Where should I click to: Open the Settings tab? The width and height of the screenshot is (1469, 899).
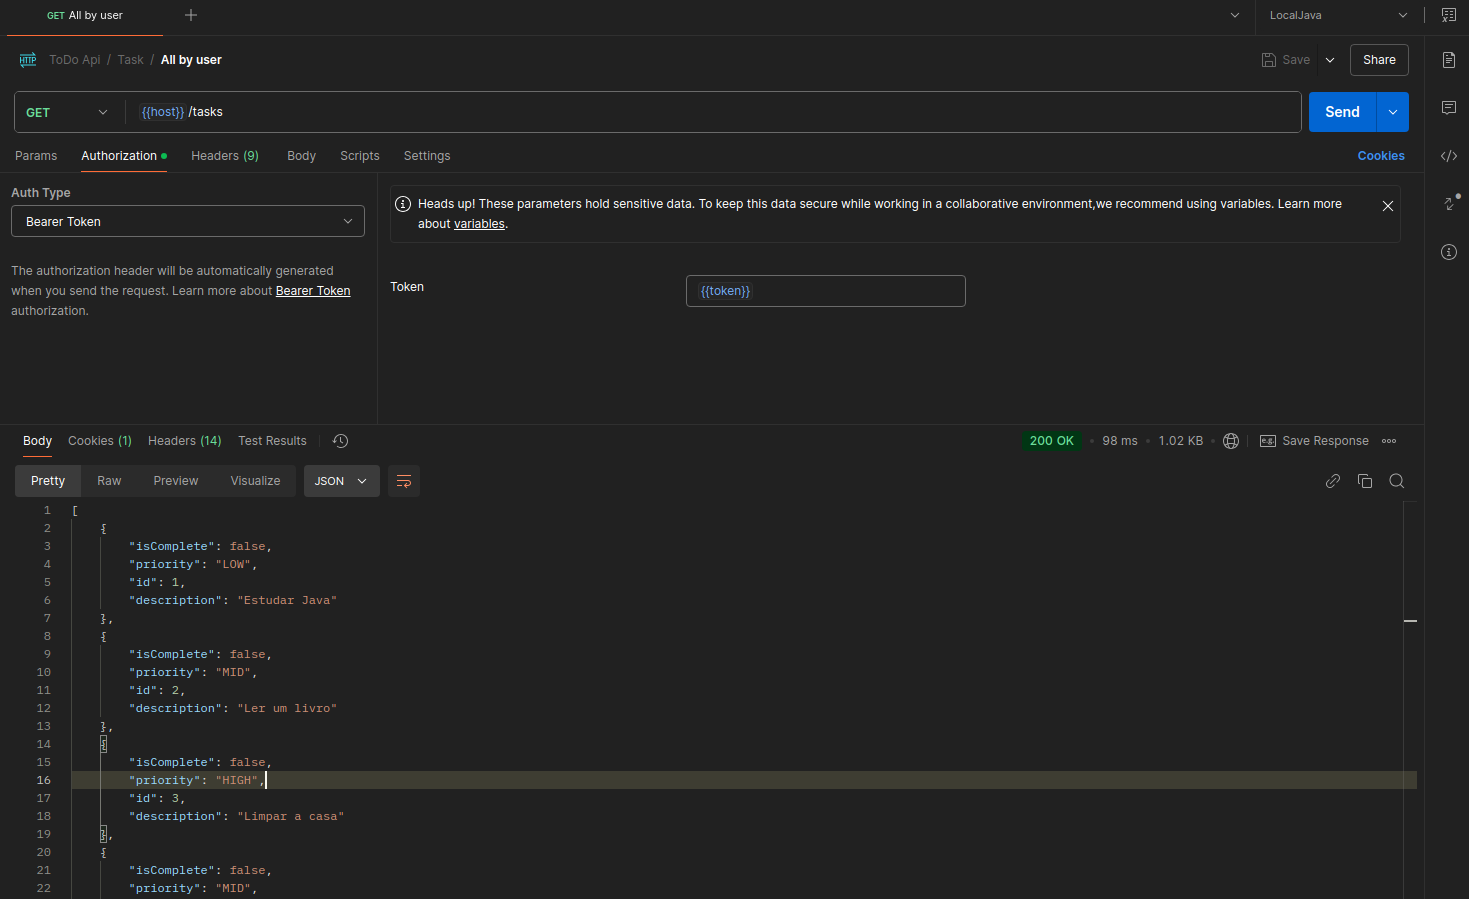427,156
